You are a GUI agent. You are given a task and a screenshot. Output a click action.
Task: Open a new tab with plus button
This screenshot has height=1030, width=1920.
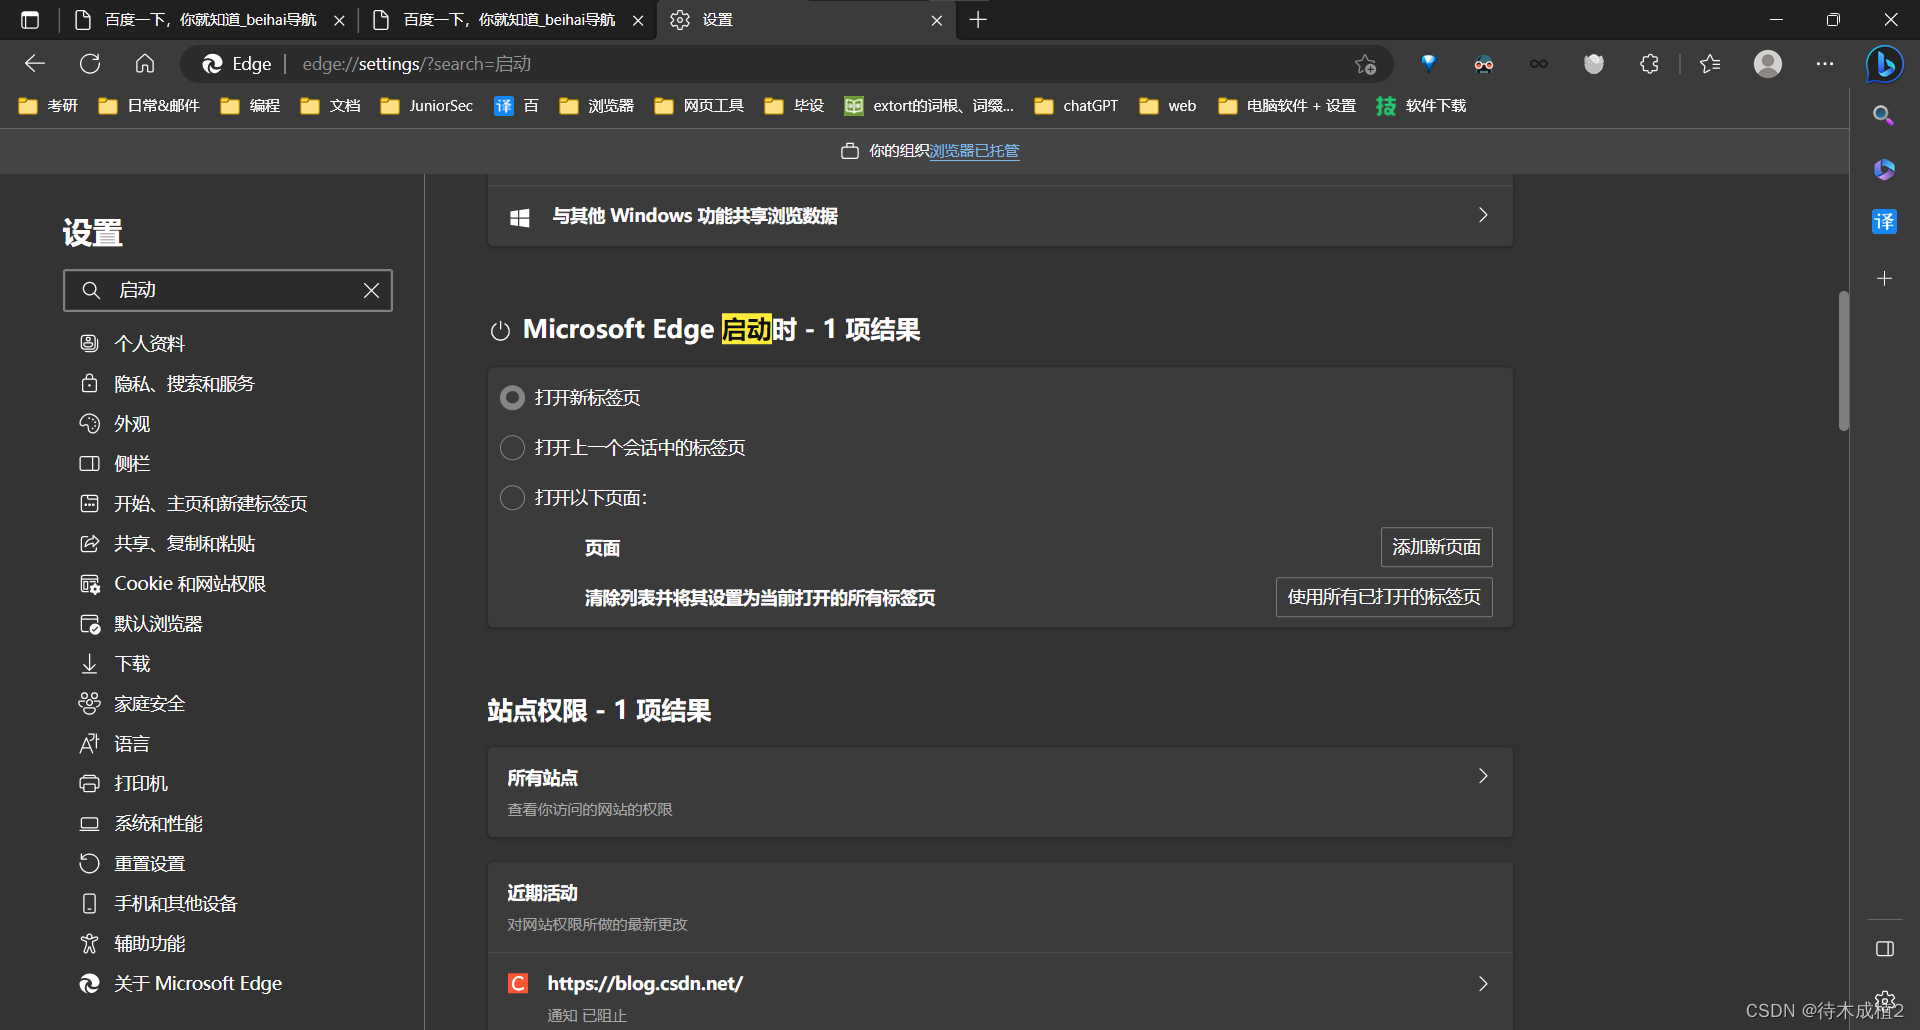[978, 20]
